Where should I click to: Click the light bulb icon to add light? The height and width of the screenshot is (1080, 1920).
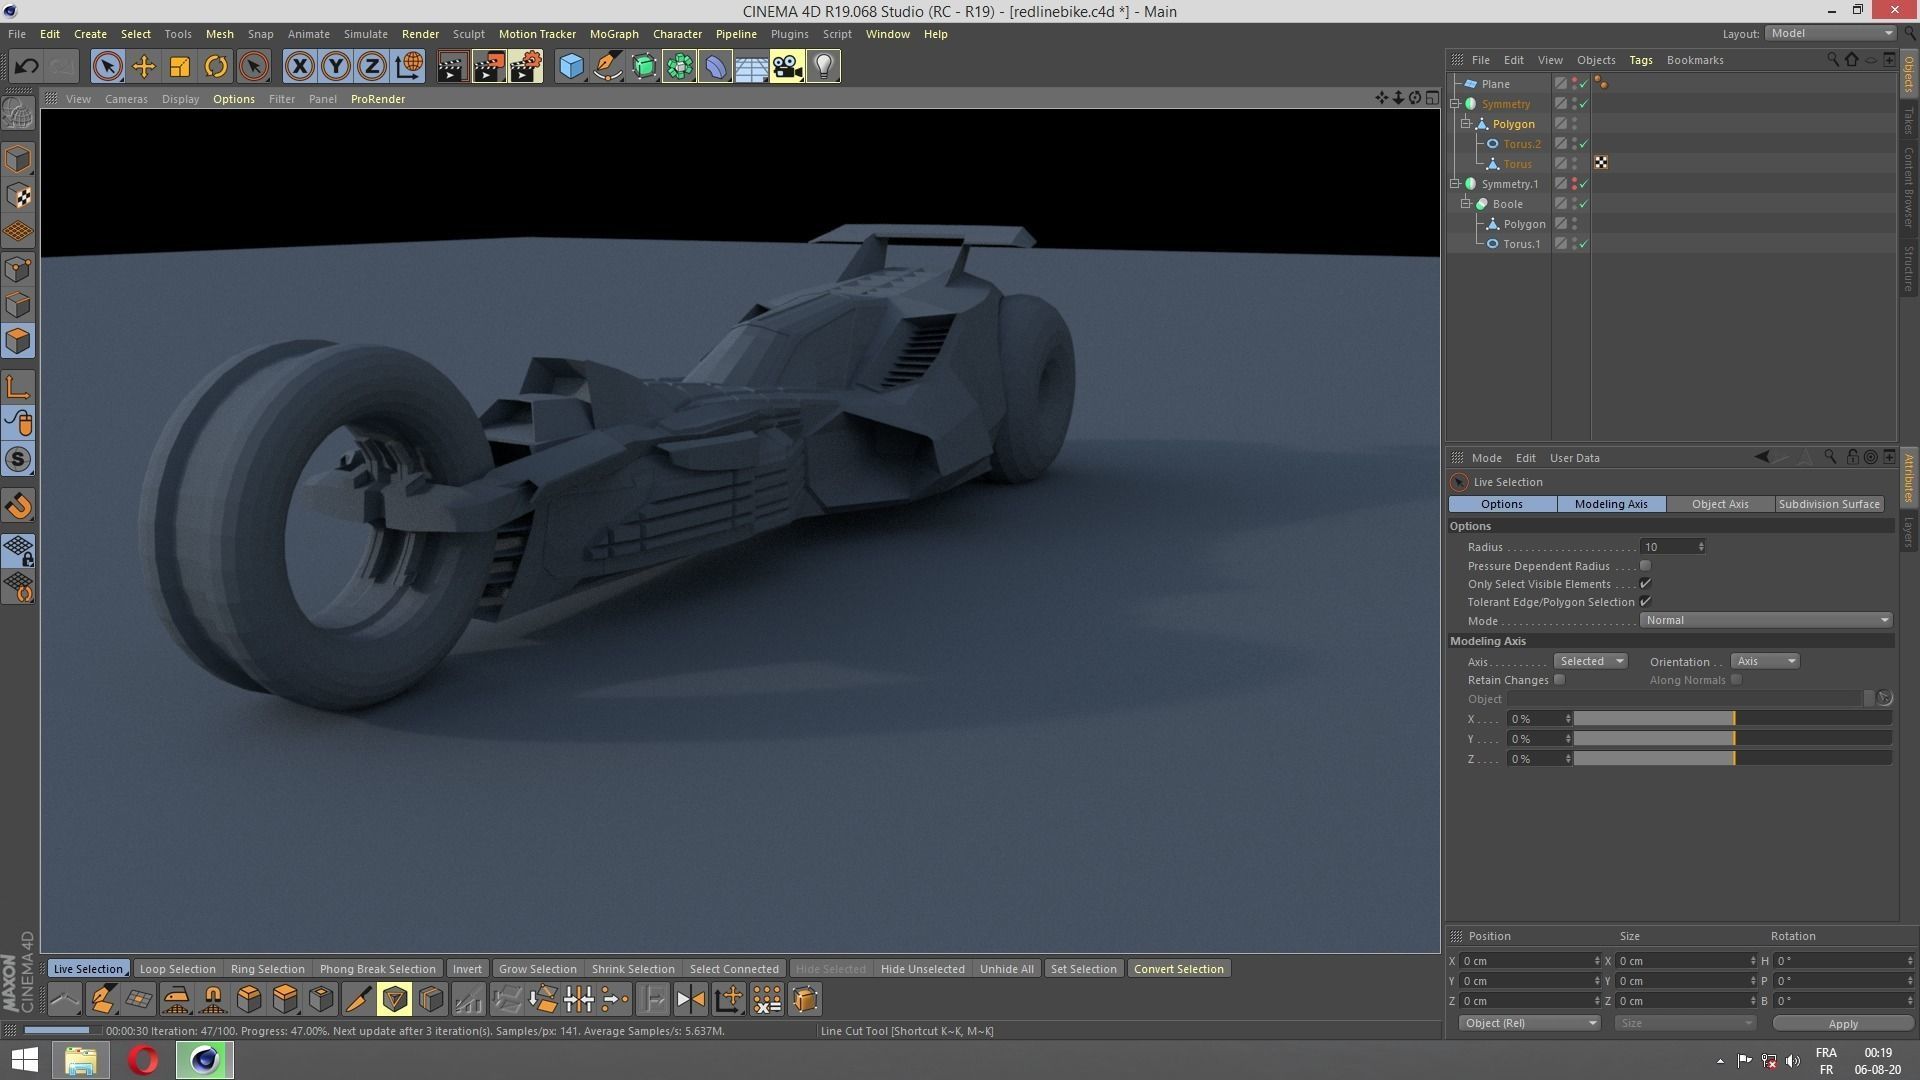point(823,66)
